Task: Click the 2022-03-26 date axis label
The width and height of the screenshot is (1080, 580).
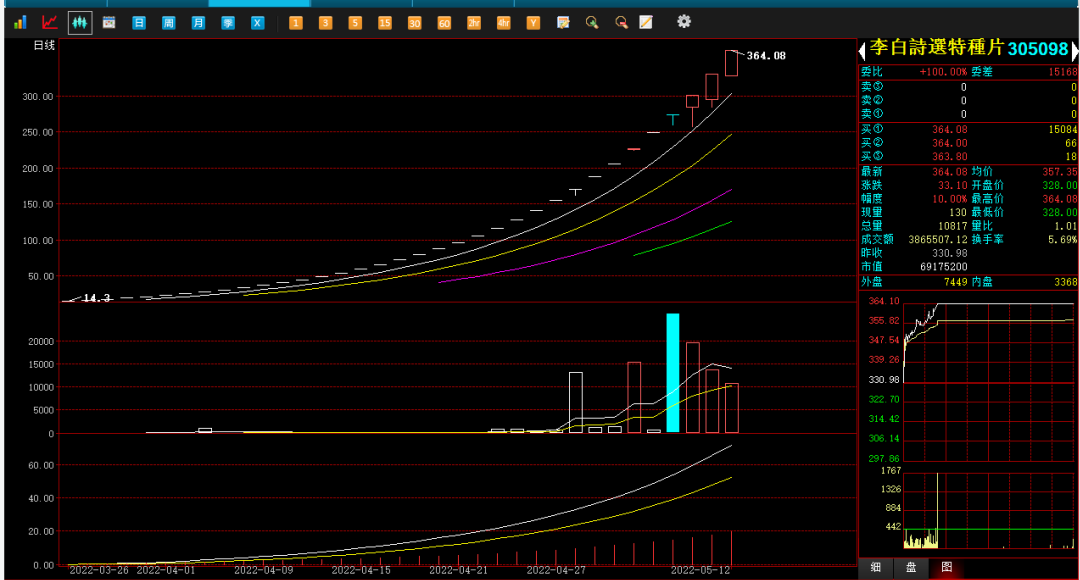Action: click(x=98, y=570)
